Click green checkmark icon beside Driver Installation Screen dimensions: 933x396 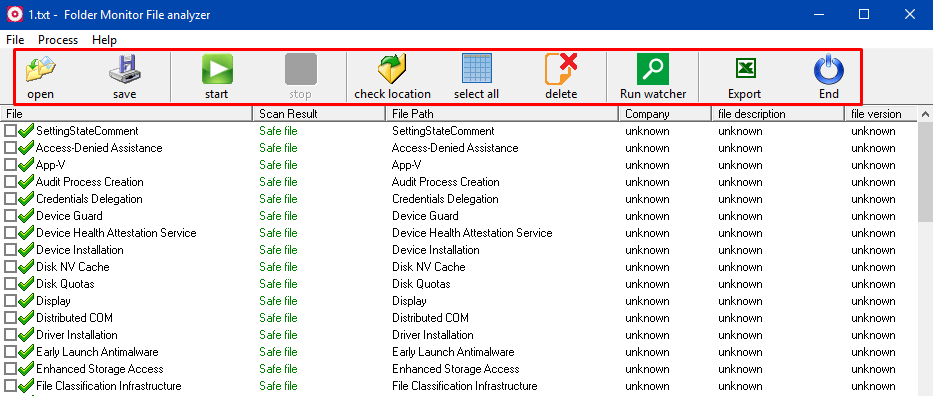point(26,335)
